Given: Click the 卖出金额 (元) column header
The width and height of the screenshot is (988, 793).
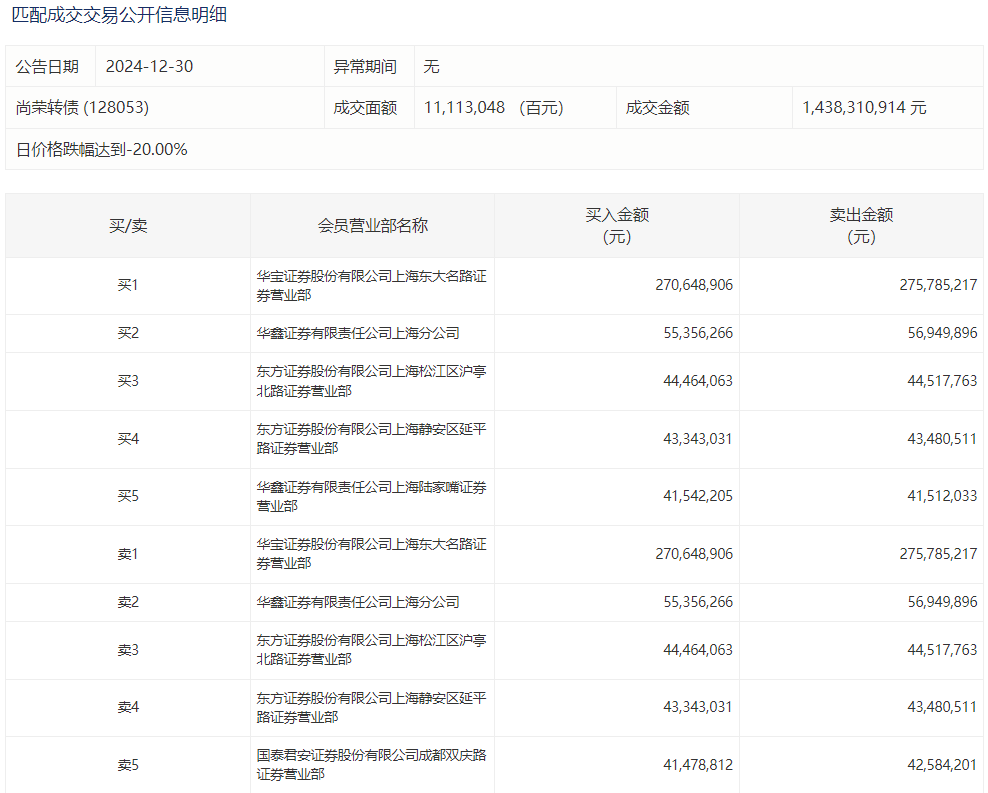Looking at the screenshot, I should pyautogui.click(x=861, y=226).
